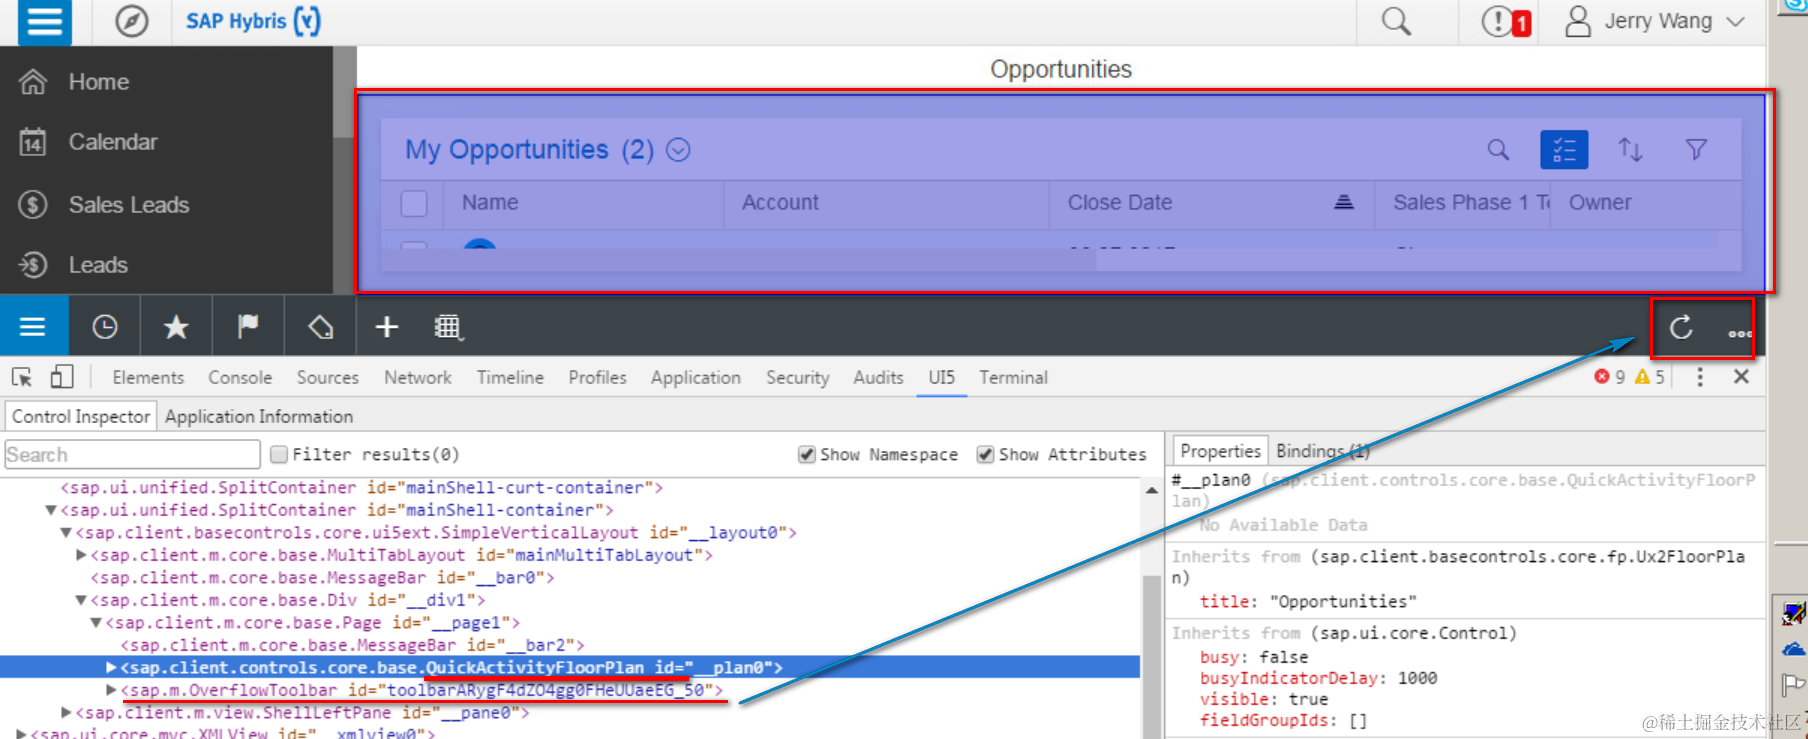
Task: Click the compass navigation icon
Action: [131, 21]
